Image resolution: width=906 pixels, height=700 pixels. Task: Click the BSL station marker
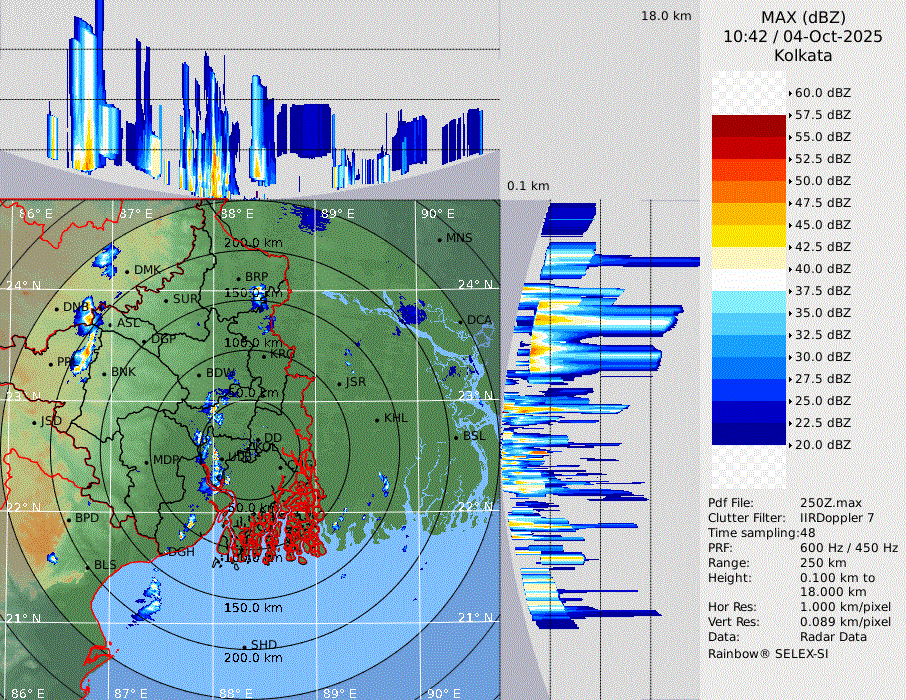(456, 437)
